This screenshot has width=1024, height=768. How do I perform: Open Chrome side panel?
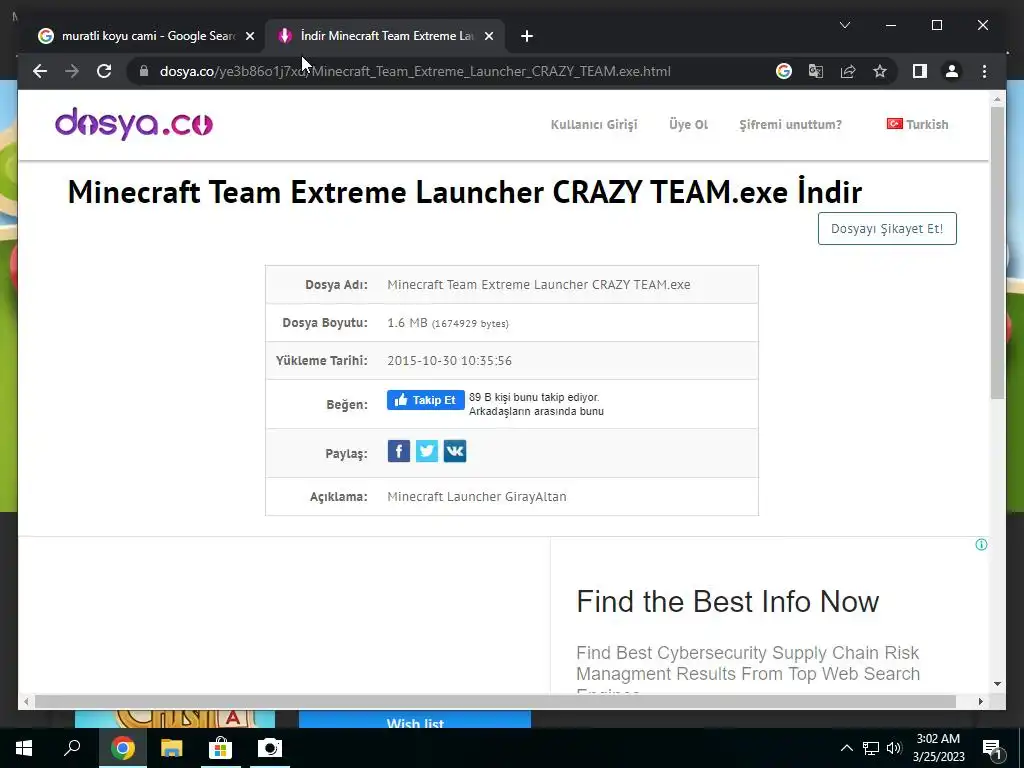coord(920,71)
